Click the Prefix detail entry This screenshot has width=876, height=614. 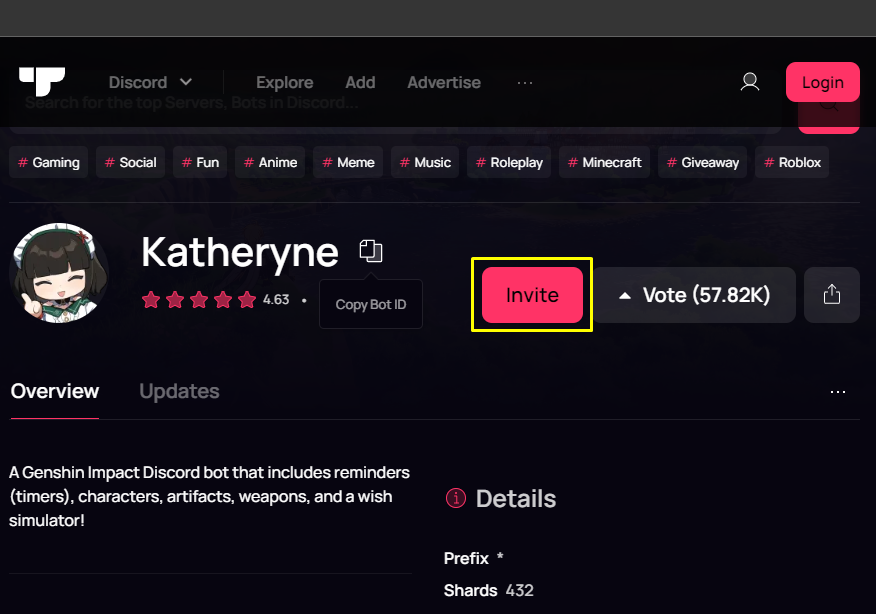[474, 558]
